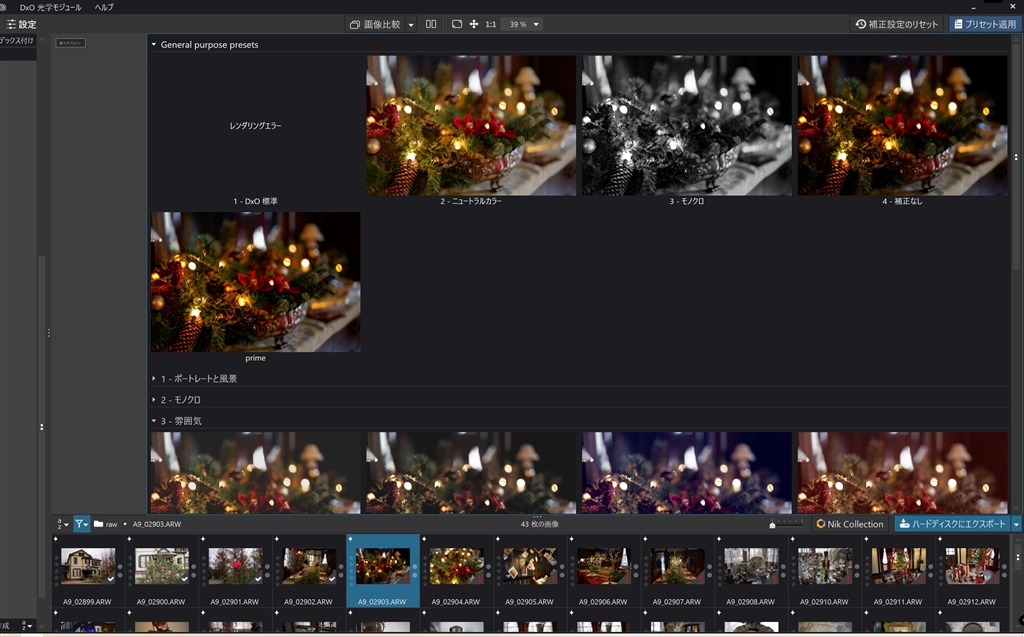Switch to side-by-side split view
The width and height of the screenshot is (1024, 637).
coord(431,24)
